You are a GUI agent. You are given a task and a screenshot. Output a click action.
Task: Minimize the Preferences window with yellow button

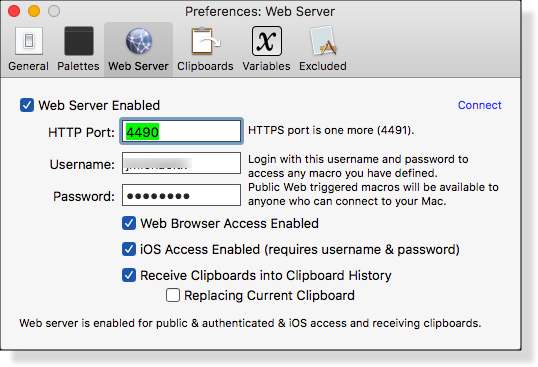pos(34,11)
